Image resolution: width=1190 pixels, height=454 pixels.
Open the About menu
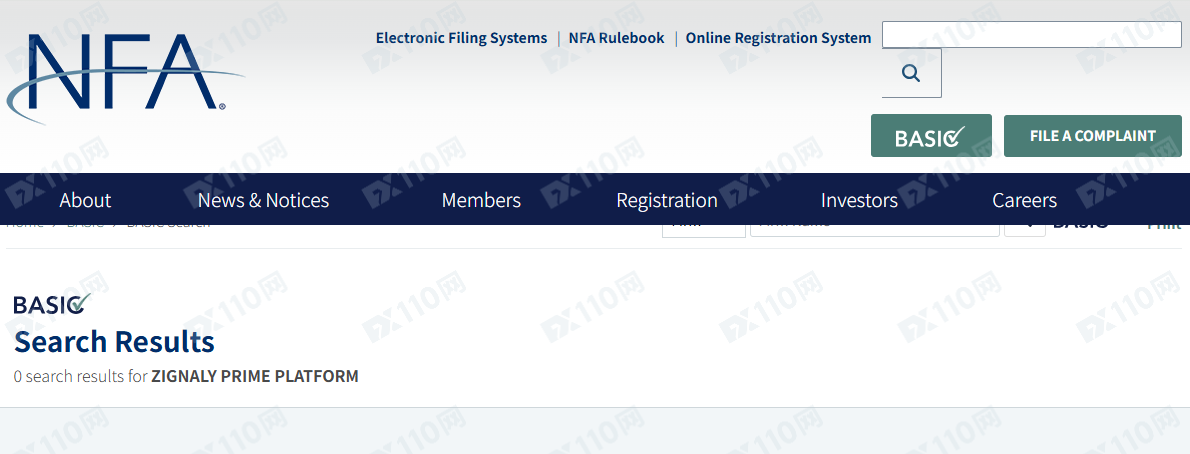[85, 200]
